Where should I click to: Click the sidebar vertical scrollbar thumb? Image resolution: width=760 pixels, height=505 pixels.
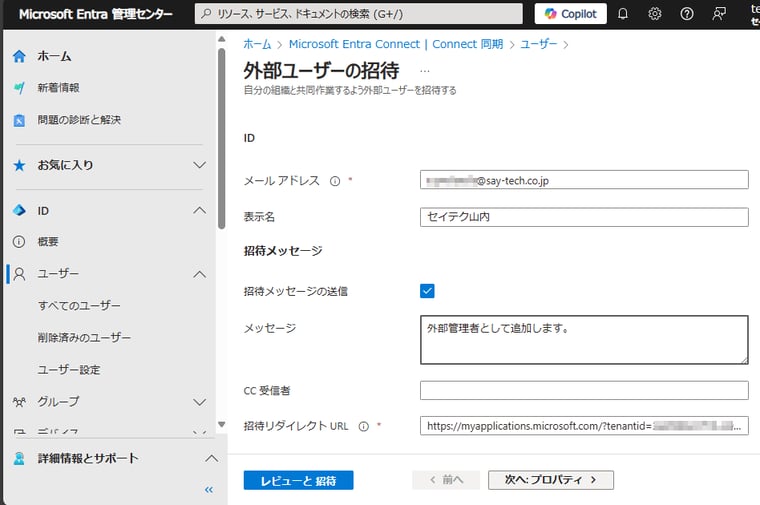(x=222, y=138)
